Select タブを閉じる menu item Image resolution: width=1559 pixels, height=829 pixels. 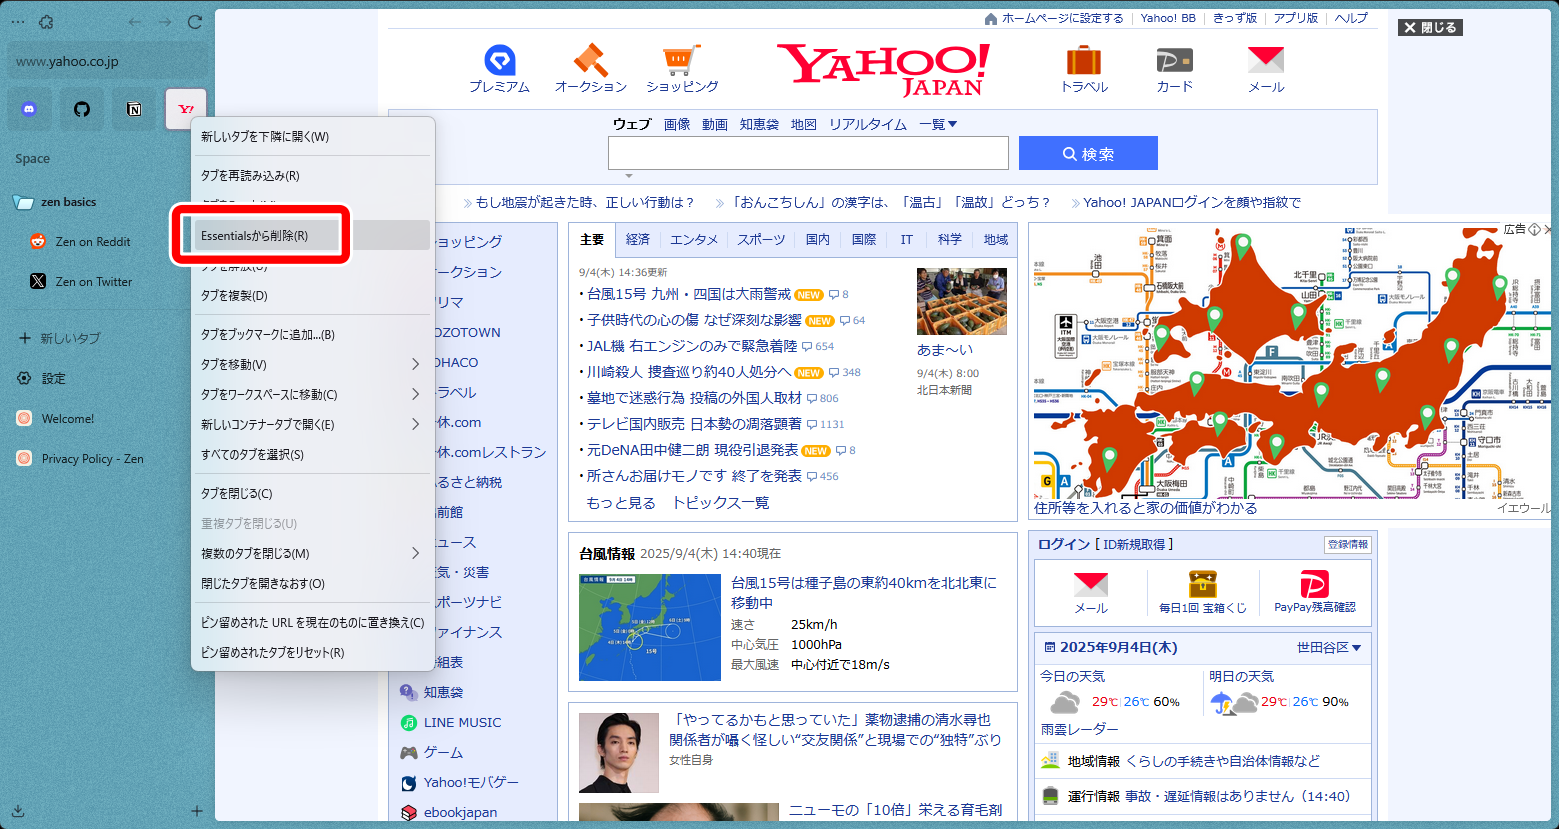313,494
